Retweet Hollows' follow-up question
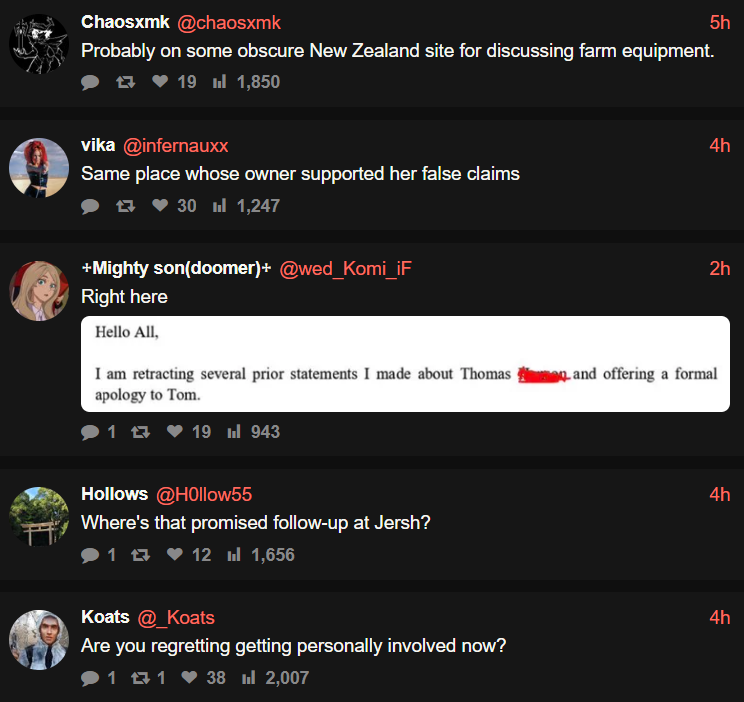The height and width of the screenshot is (702, 744). (141, 555)
